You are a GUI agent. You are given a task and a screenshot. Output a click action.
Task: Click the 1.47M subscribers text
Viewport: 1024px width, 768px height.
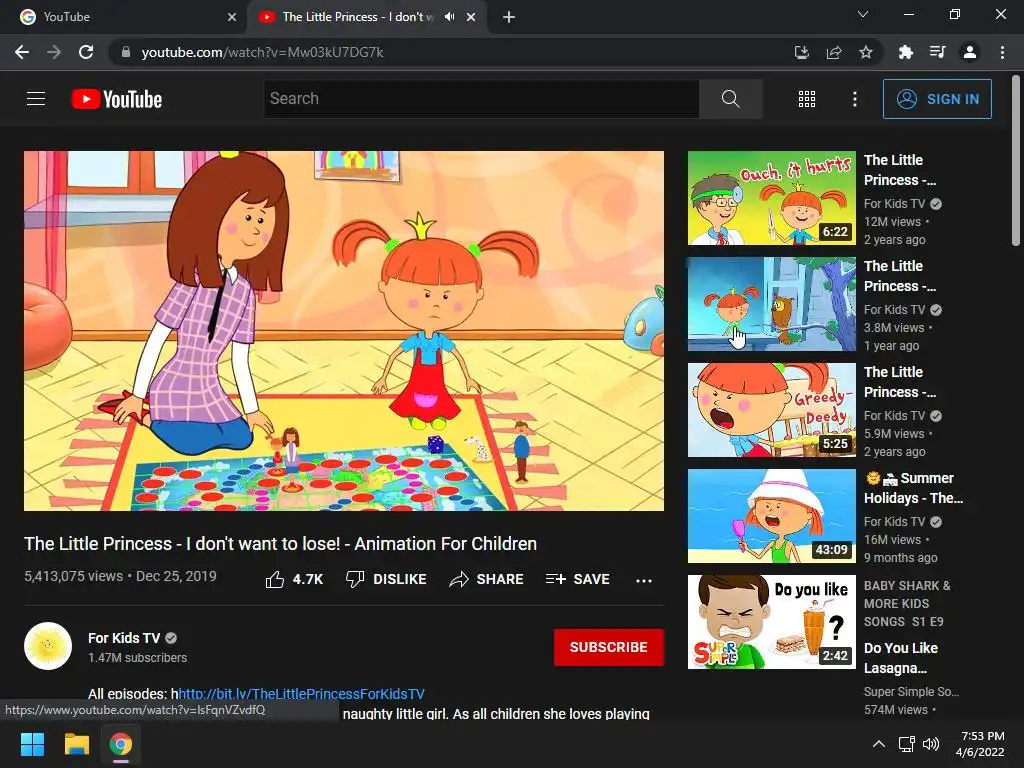click(137, 658)
